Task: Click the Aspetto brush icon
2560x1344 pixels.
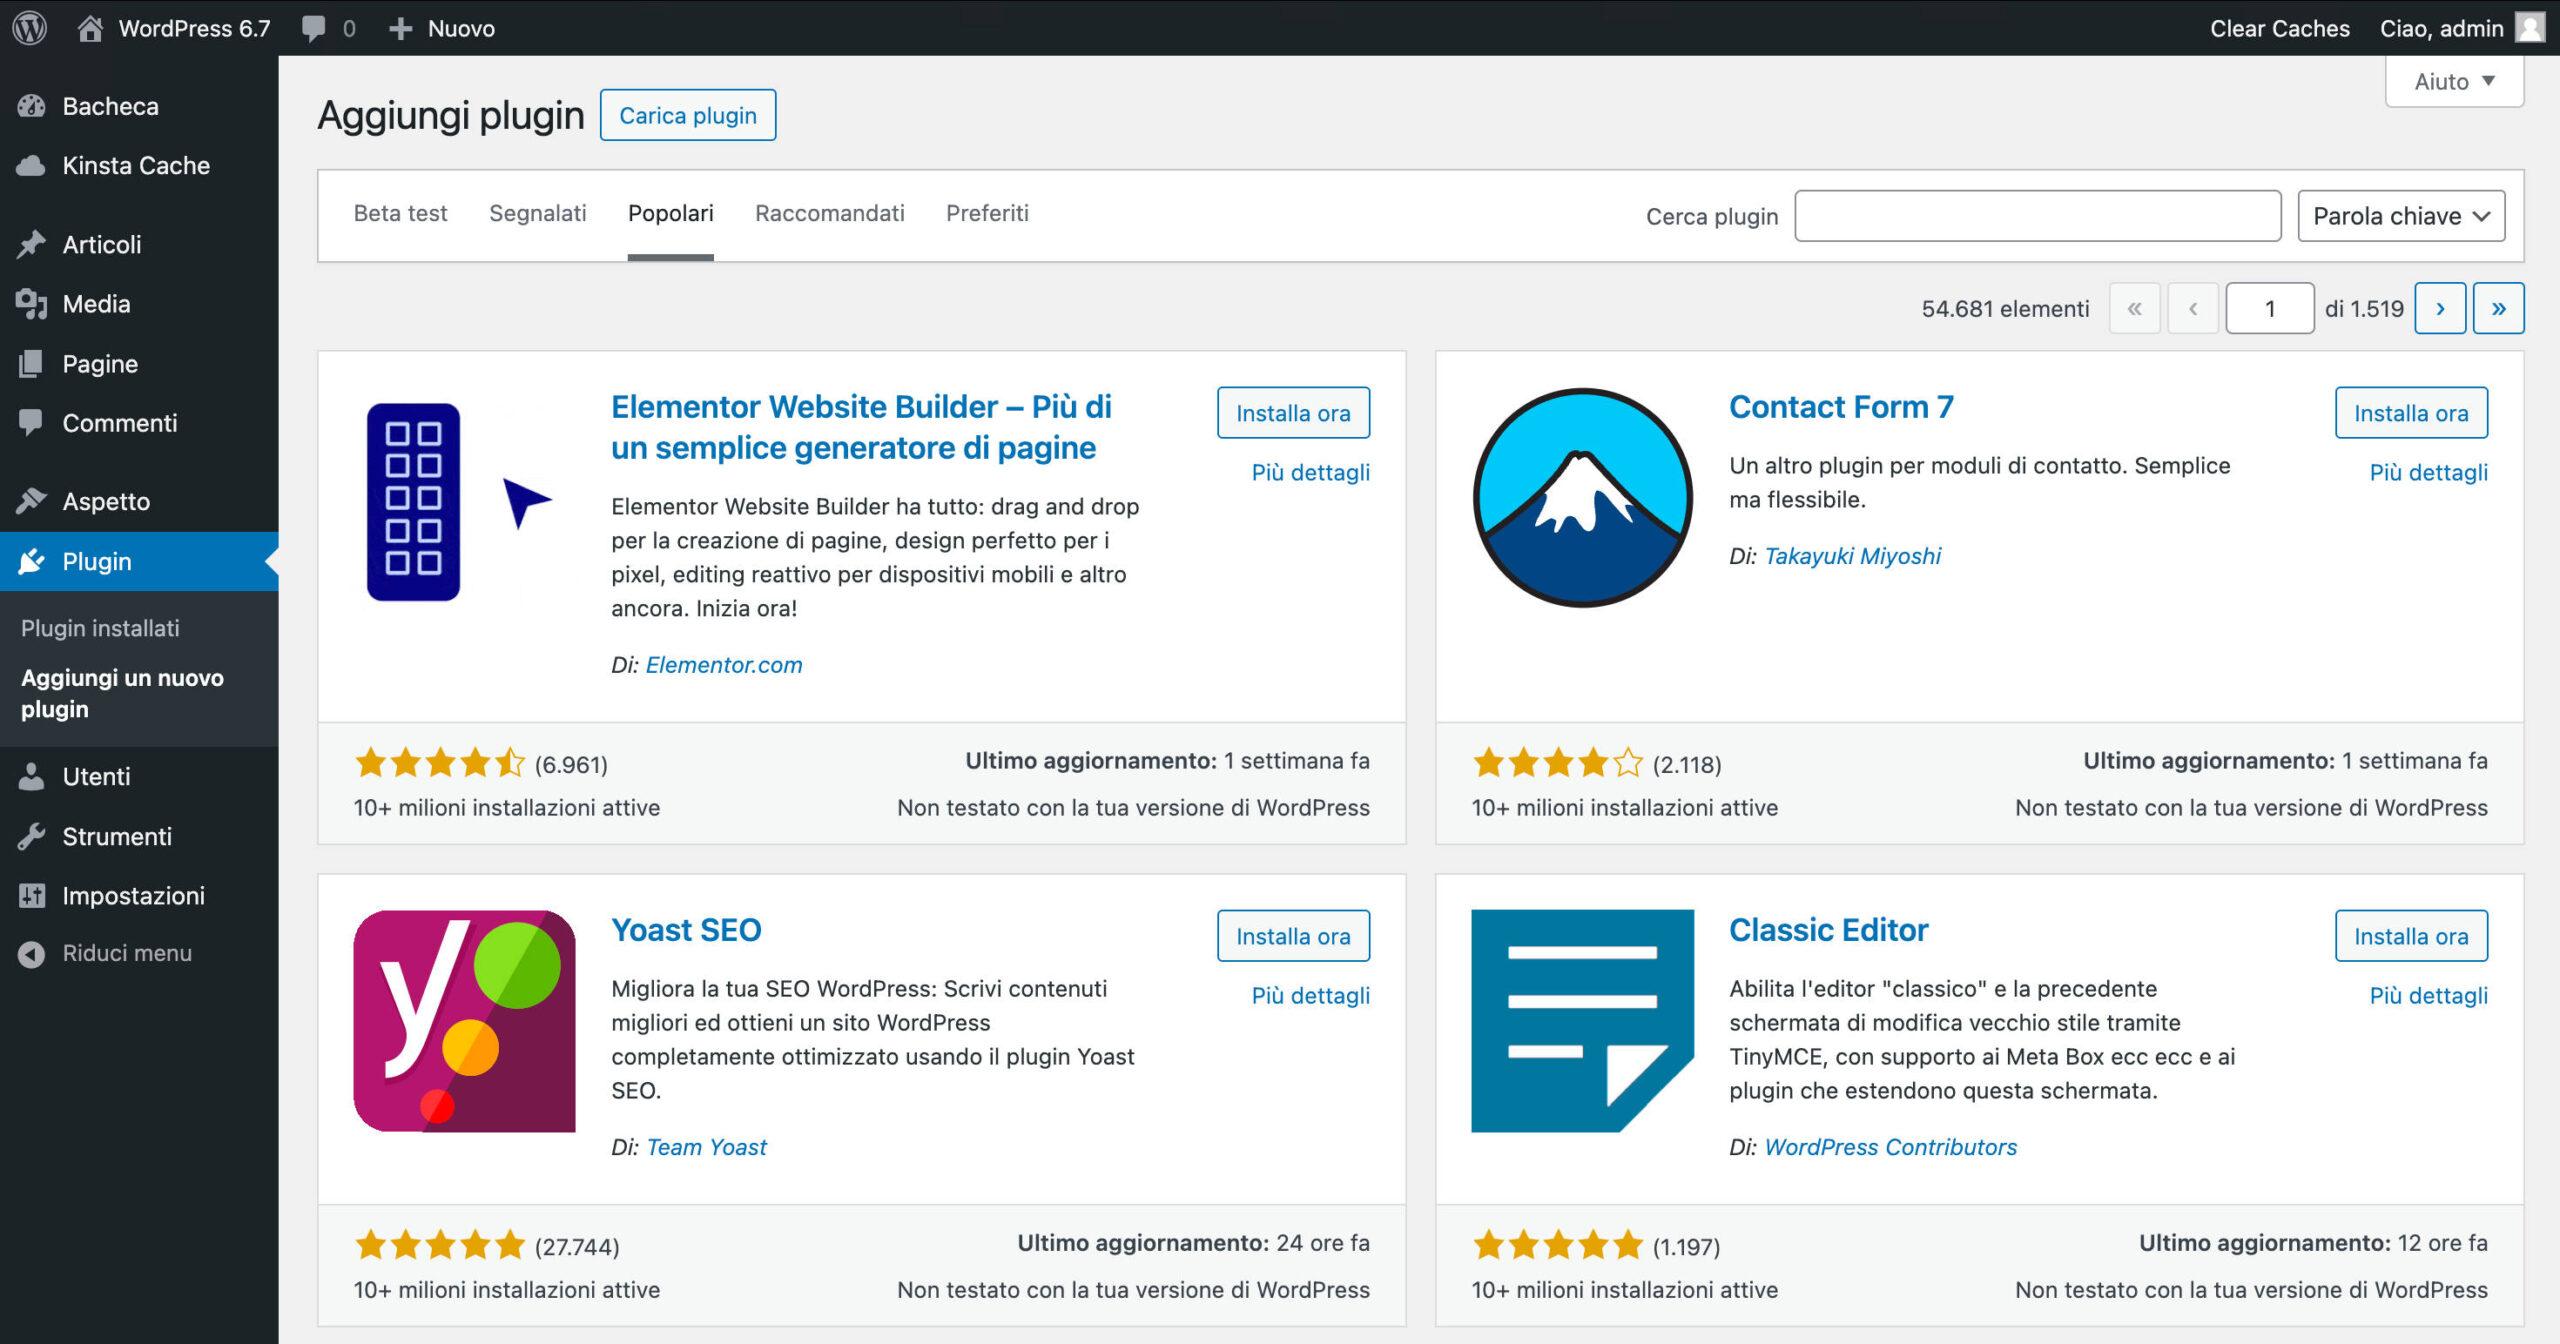Action: (x=31, y=501)
